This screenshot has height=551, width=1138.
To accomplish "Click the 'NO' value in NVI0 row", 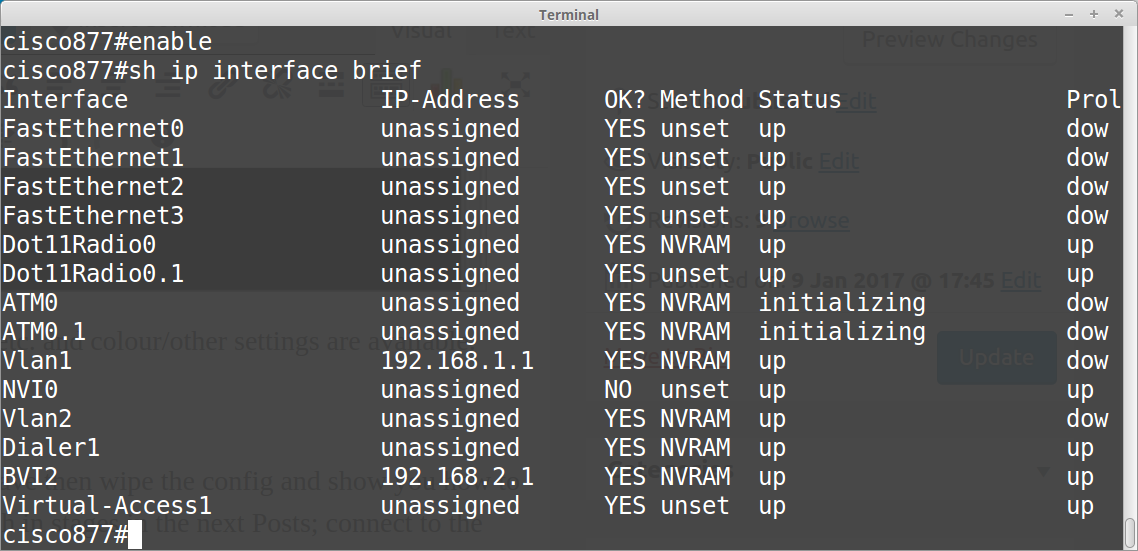I will coord(618,390).
